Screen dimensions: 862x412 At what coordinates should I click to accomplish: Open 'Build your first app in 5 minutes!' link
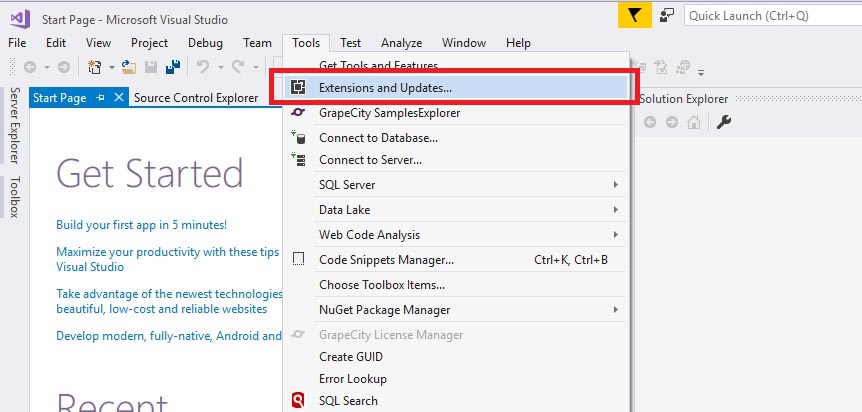pyautogui.click(x=141, y=224)
